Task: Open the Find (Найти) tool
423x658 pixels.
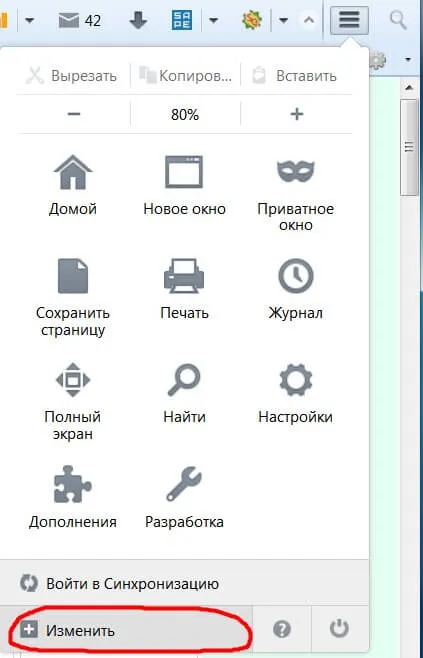Action: tap(184, 394)
